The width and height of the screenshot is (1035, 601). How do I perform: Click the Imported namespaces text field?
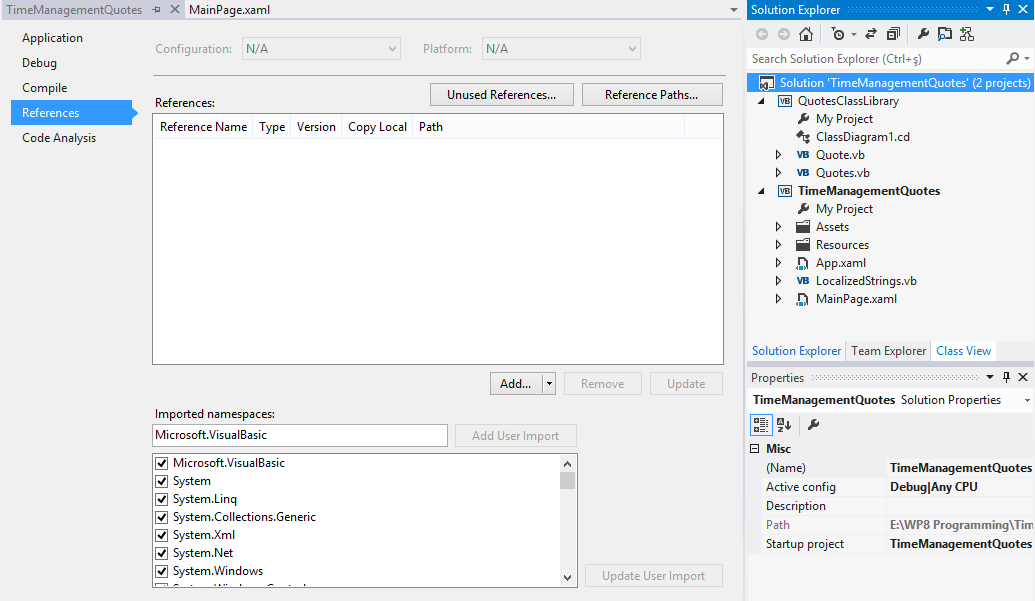[x=300, y=435]
